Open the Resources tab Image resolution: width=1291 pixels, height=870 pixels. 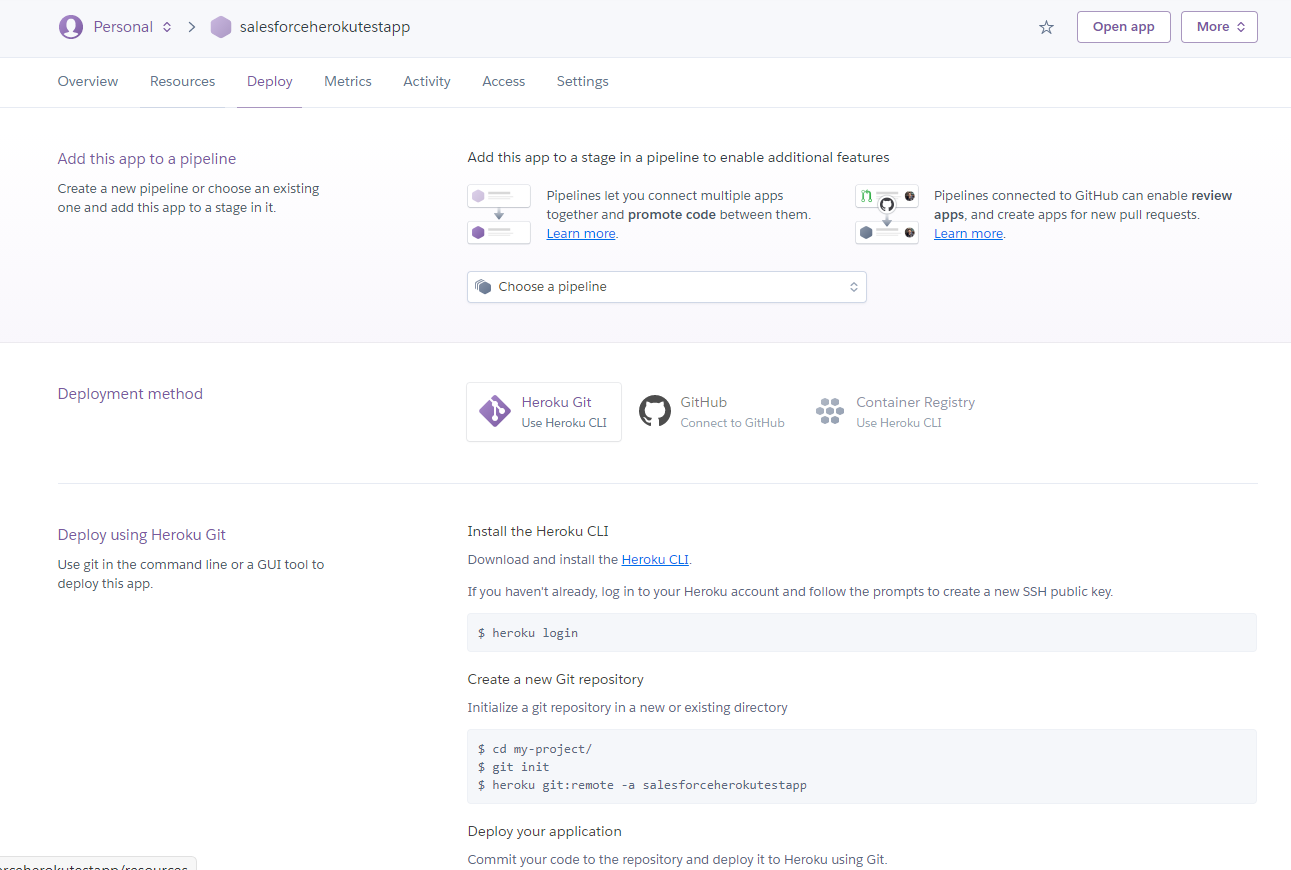(x=182, y=82)
